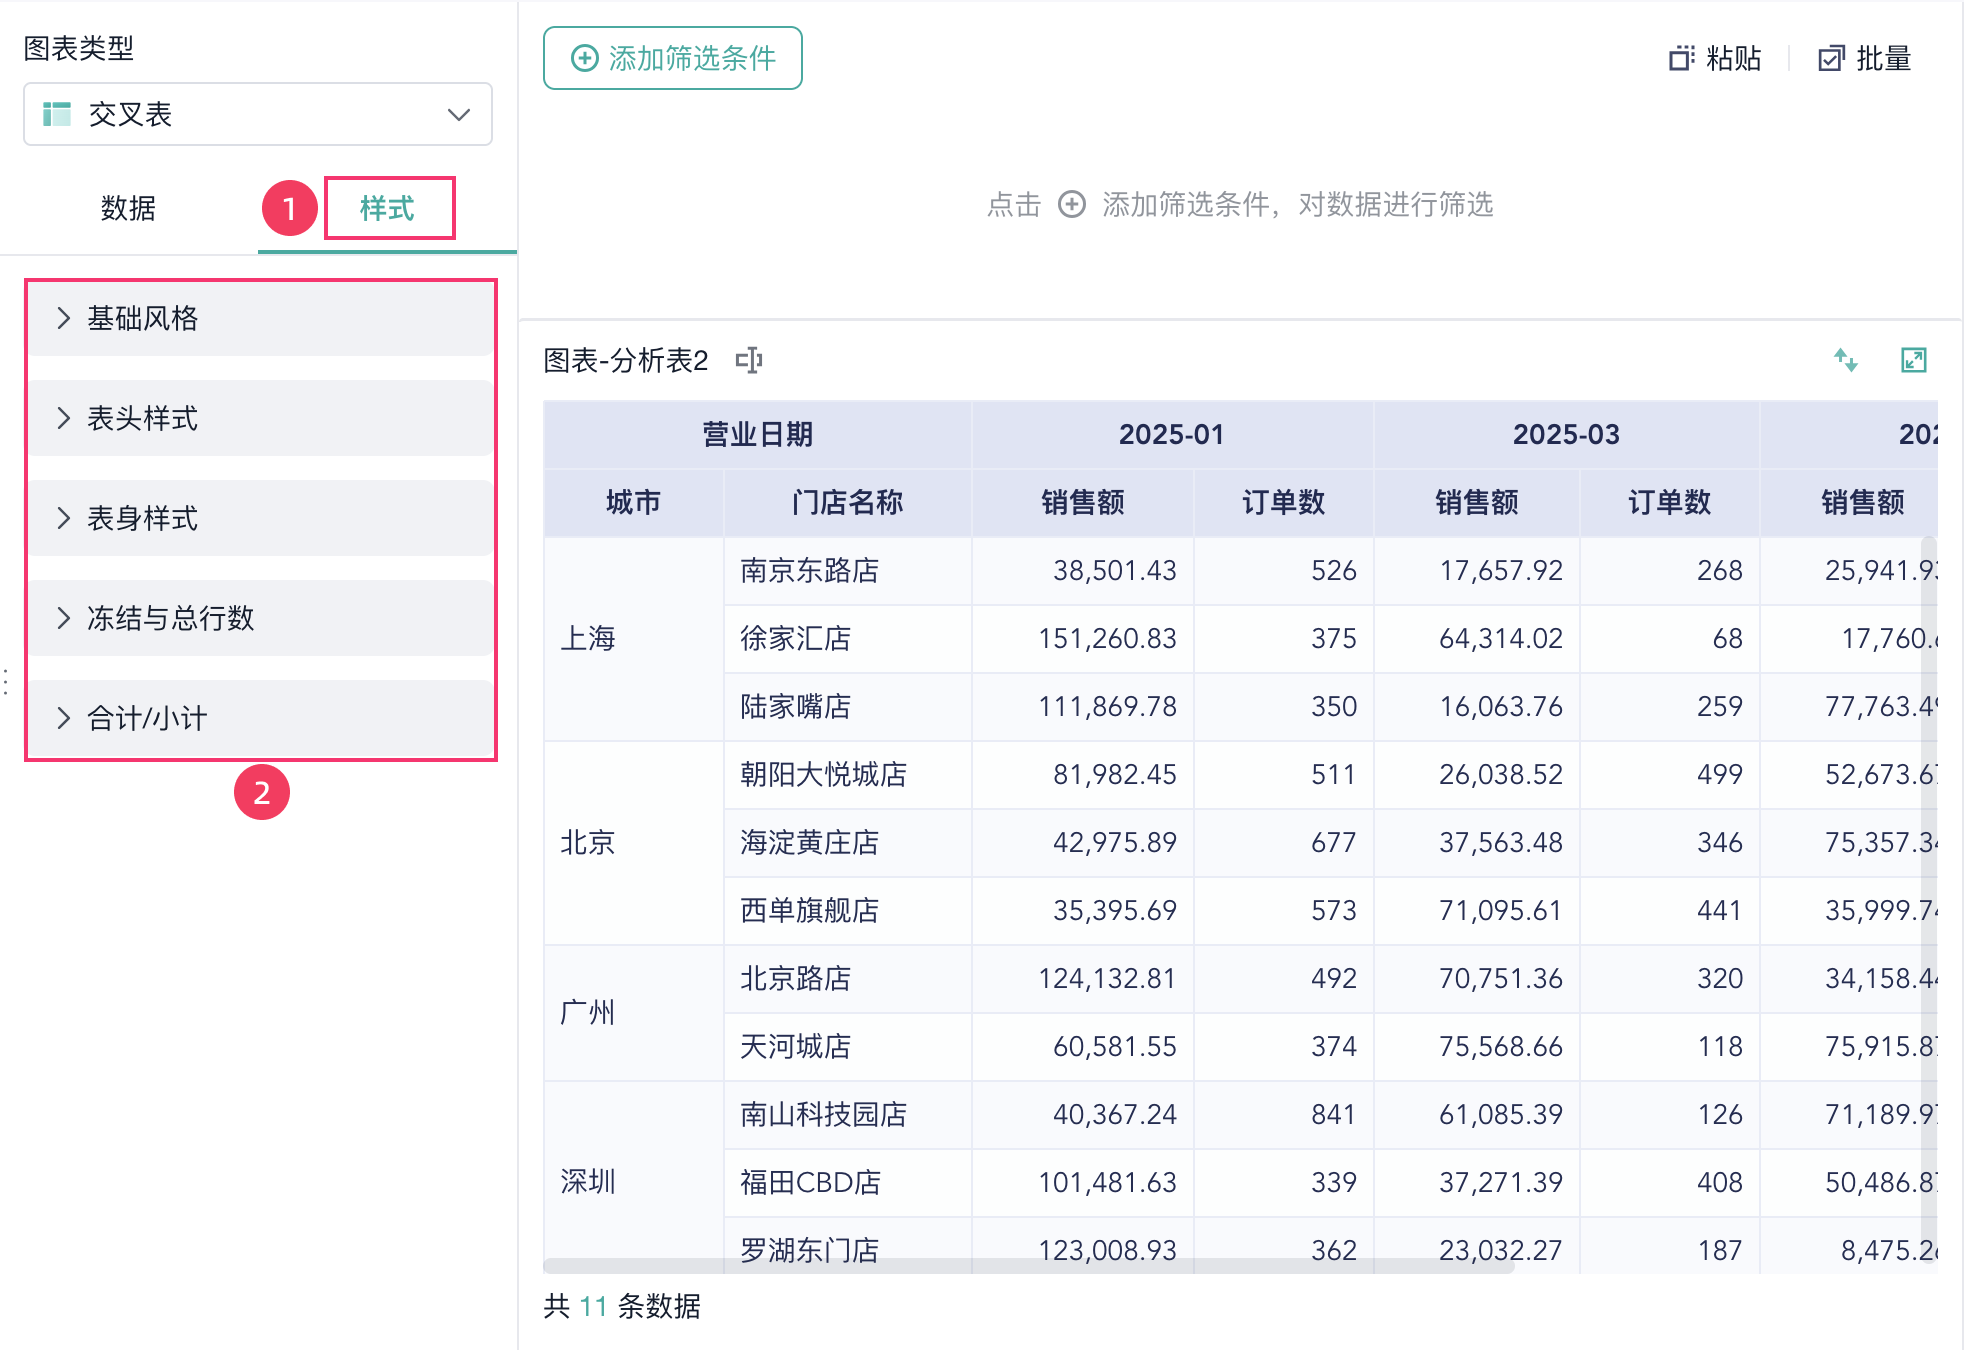1964x1350 pixels.
Task: Click the order count 841
Action: [x=1334, y=1114]
